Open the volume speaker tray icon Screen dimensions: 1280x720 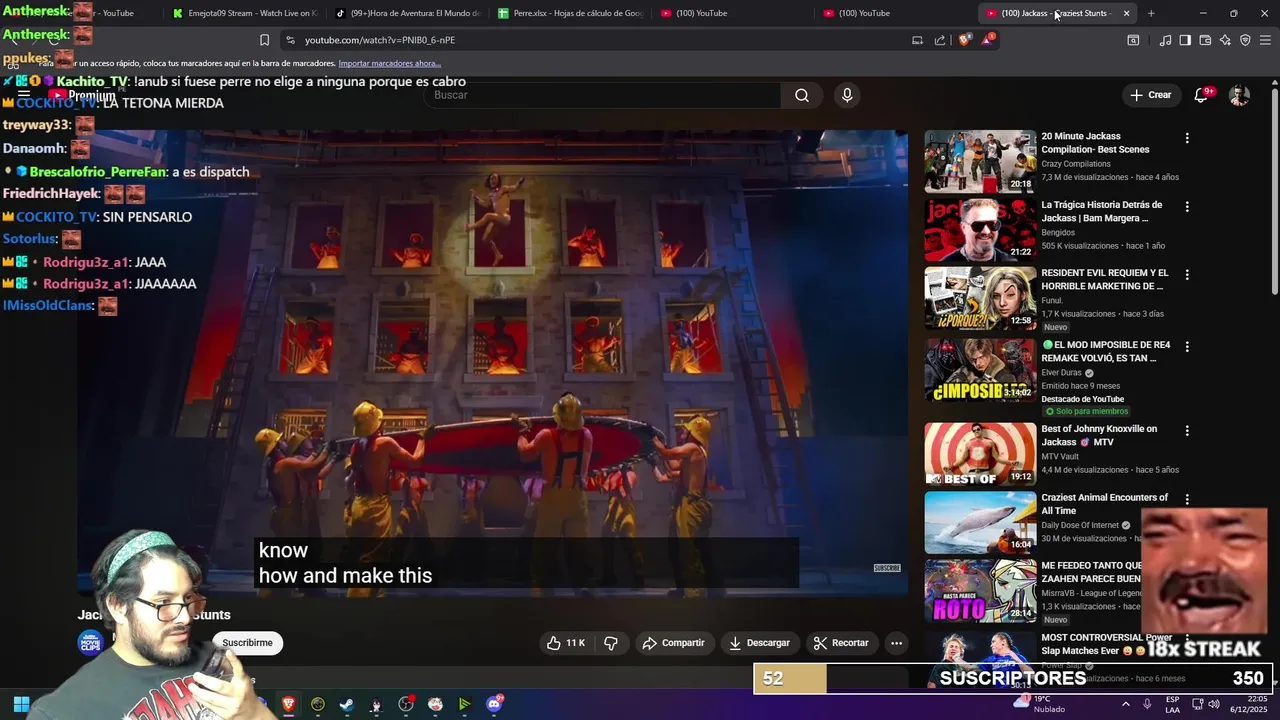(x=1214, y=704)
